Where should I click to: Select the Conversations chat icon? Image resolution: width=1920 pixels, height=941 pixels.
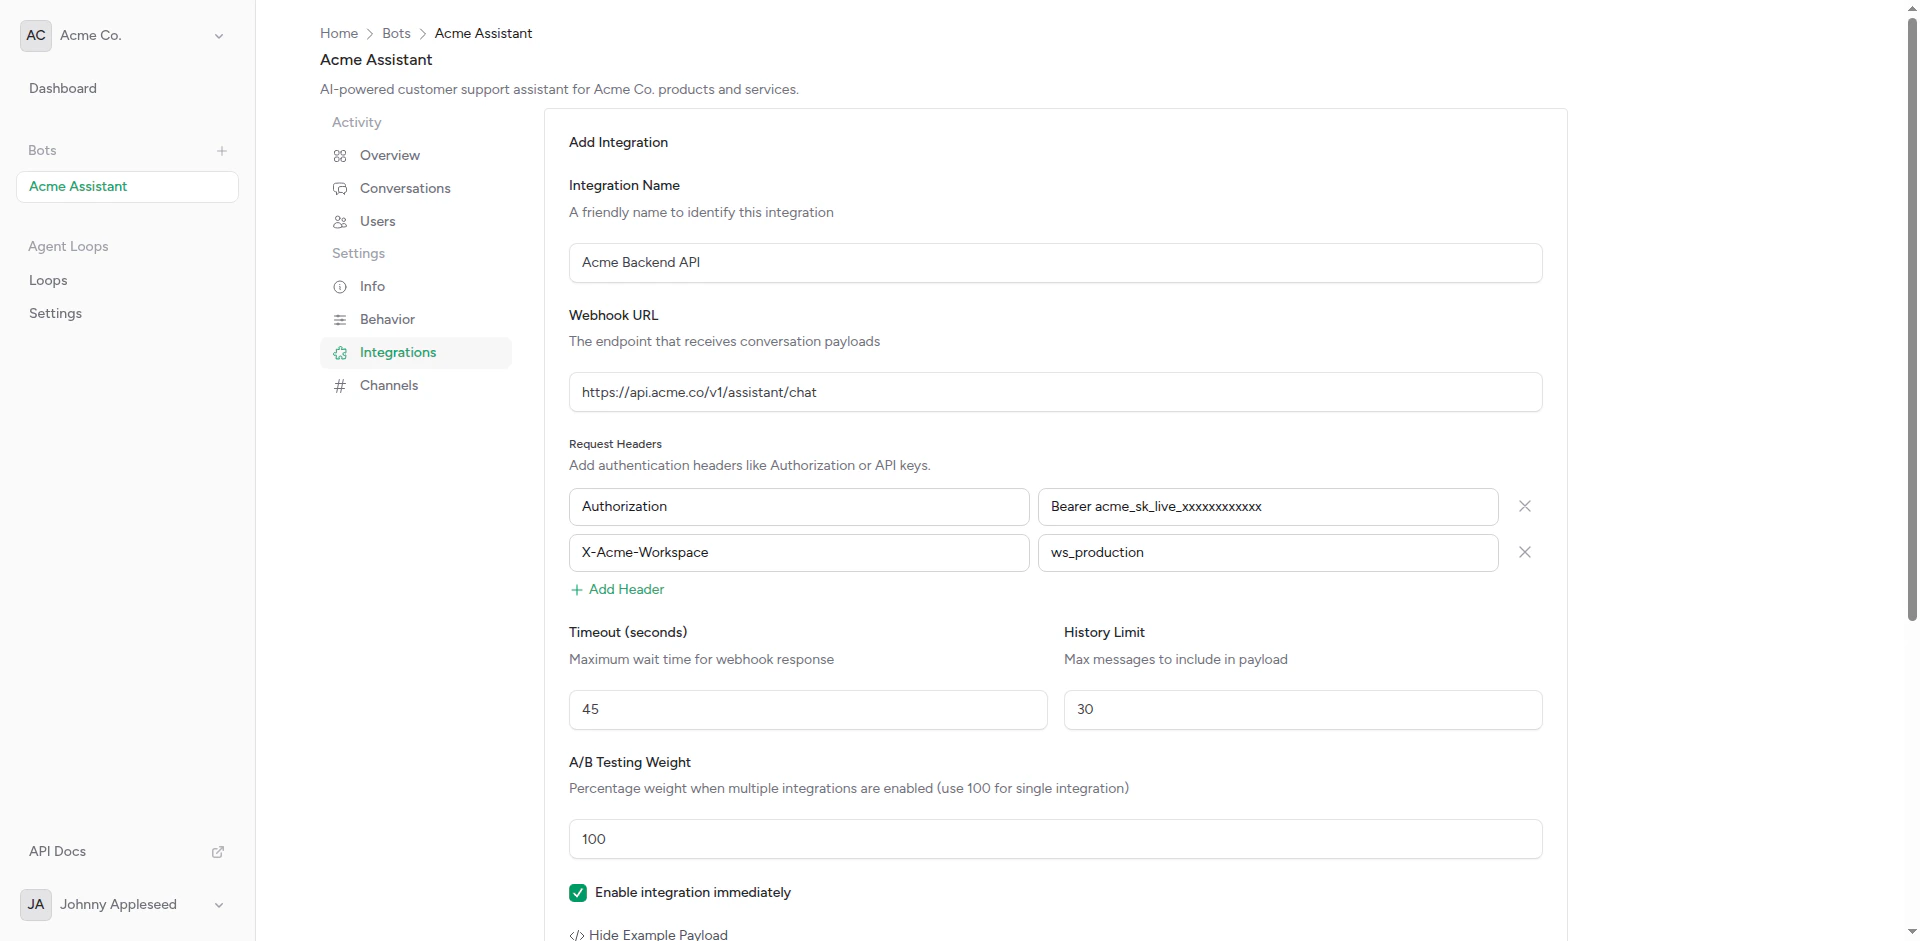(x=340, y=189)
